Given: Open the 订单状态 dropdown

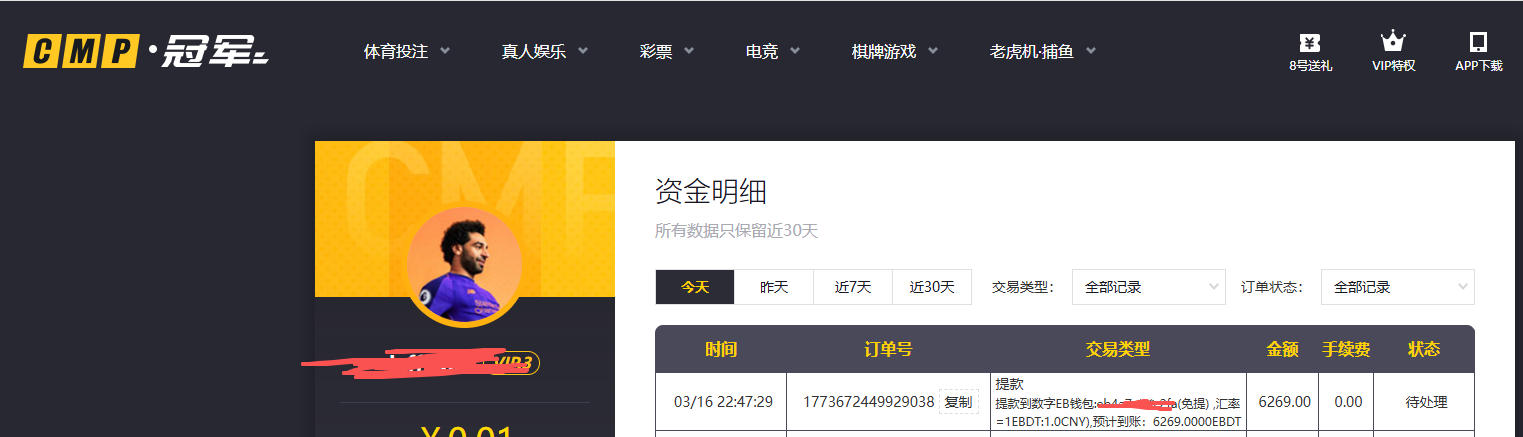Looking at the screenshot, I should point(1397,287).
